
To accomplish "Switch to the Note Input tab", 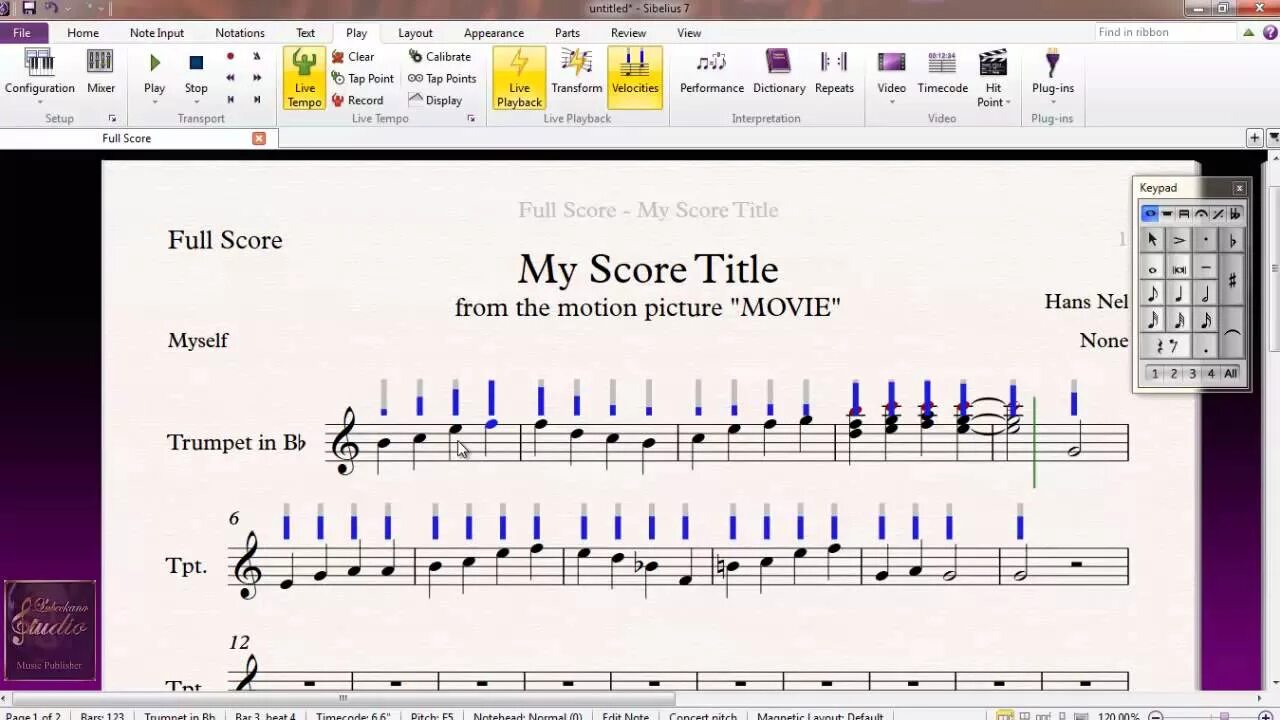I will pyautogui.click(x=157, y=33).
